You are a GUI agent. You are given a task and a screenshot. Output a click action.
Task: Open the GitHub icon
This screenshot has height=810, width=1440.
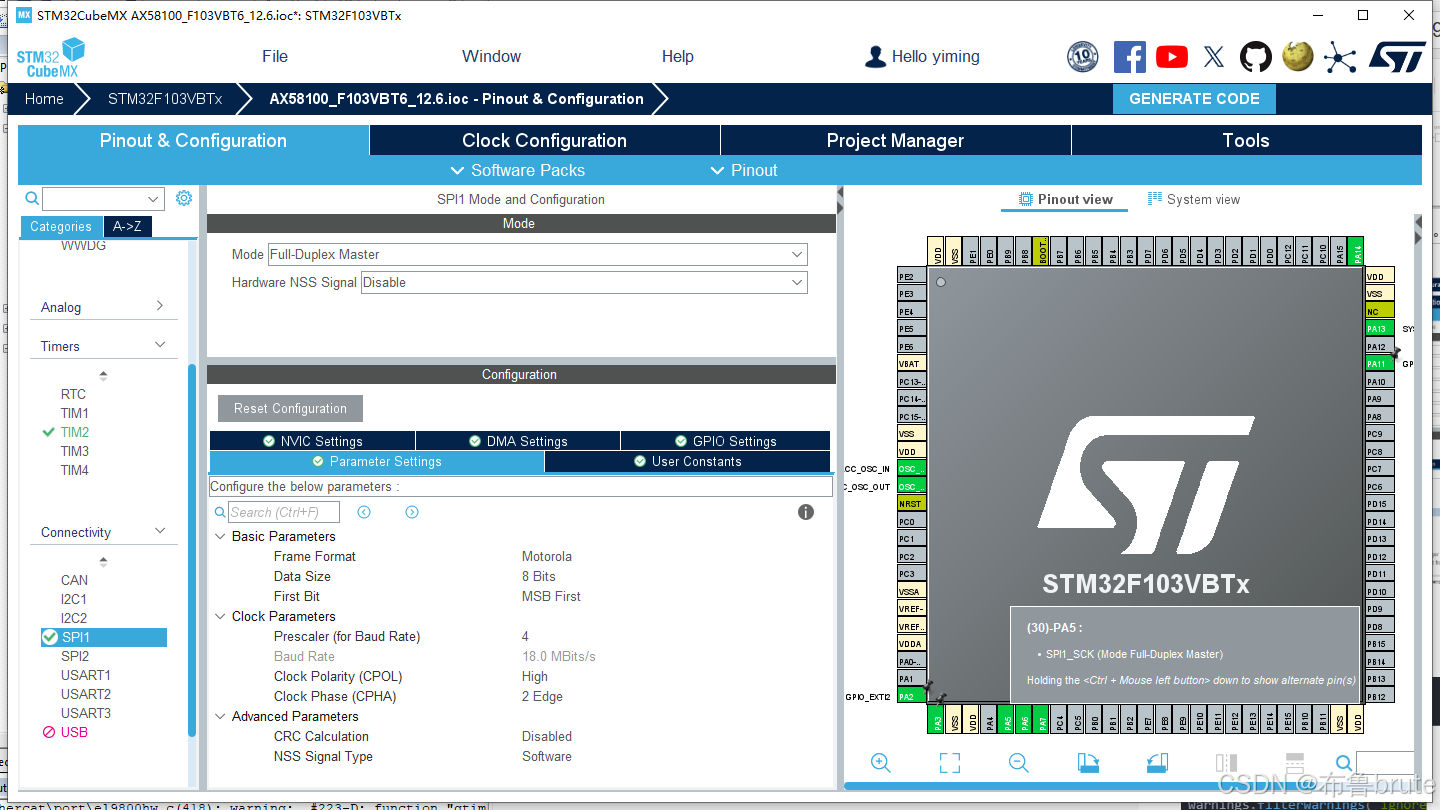(1256, 57)
